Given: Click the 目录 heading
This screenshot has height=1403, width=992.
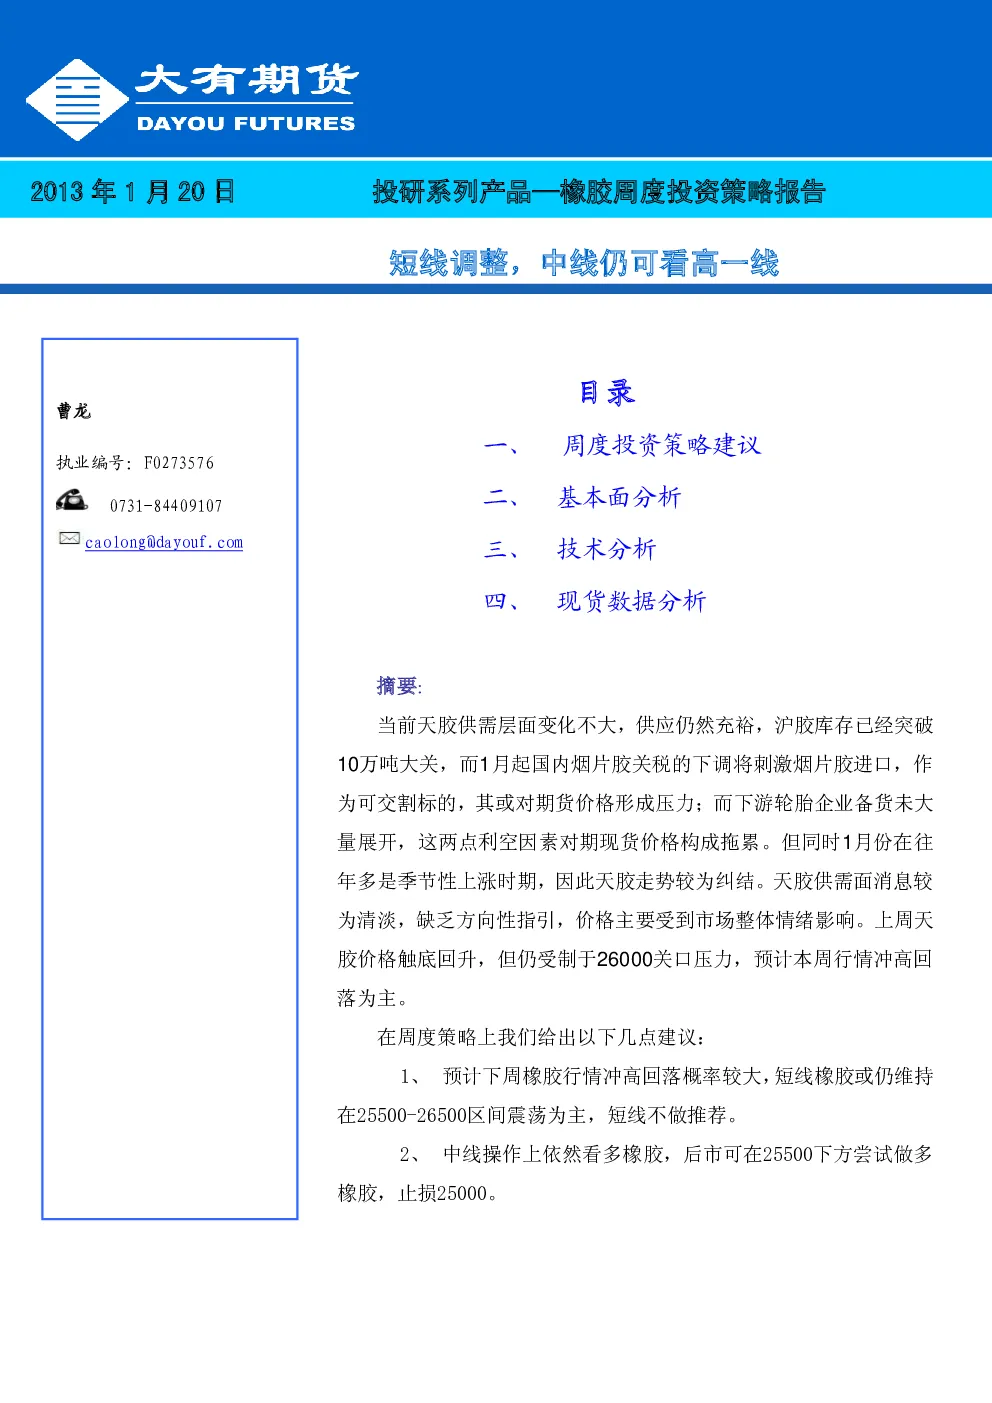Looking at the screenshot, I should 607,392.
